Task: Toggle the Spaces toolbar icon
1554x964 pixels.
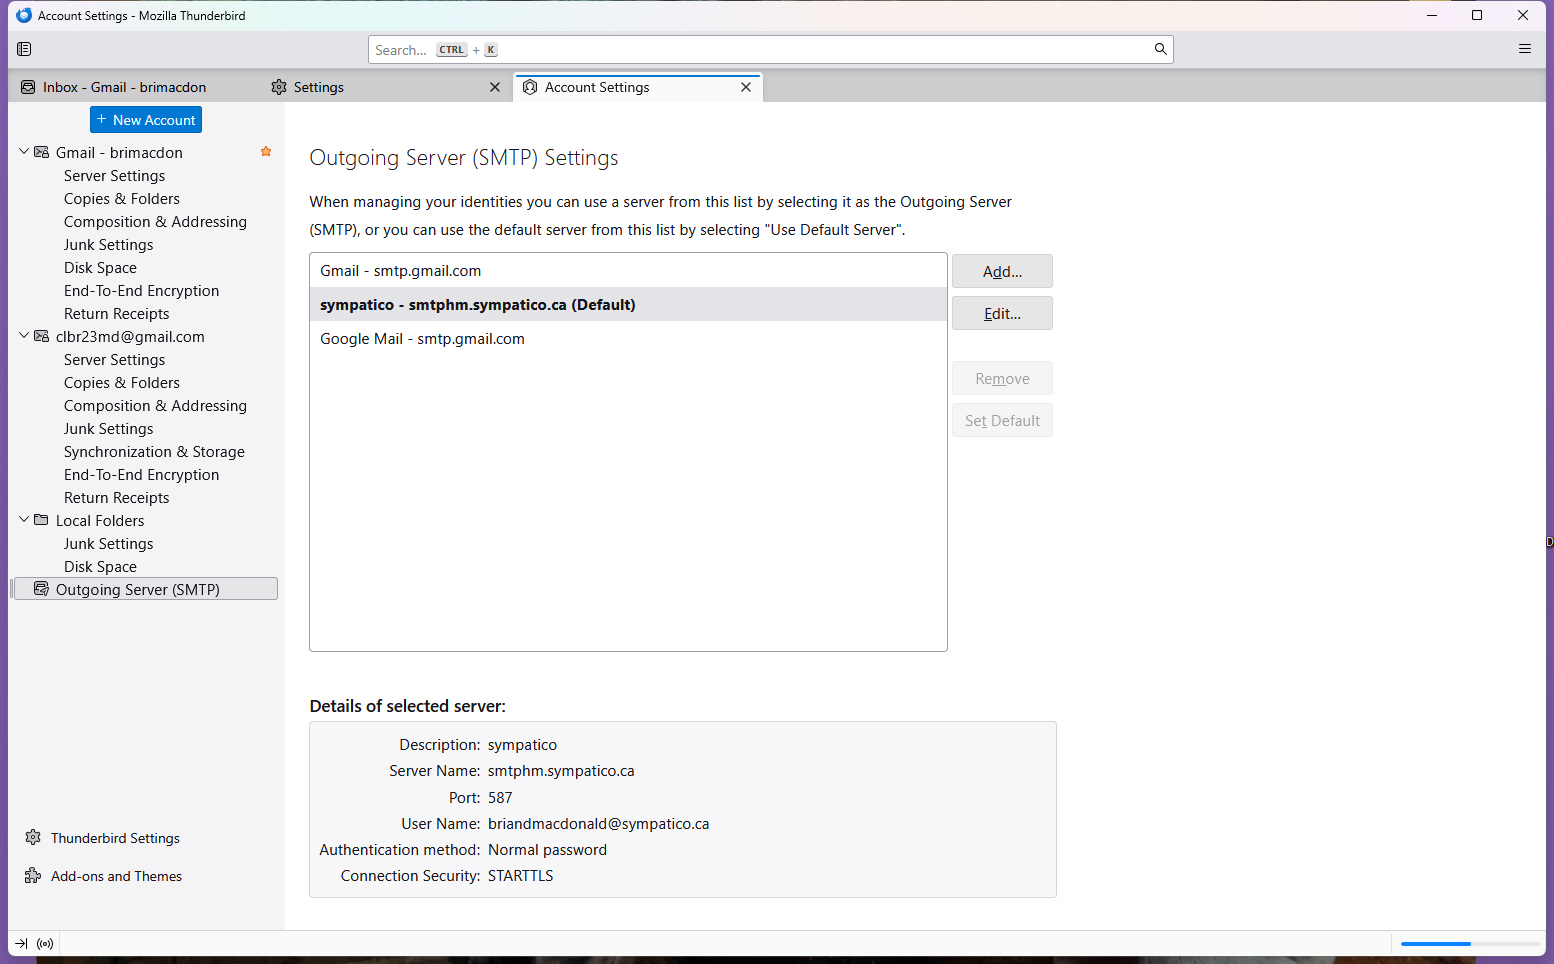Action: pos(24,49)
